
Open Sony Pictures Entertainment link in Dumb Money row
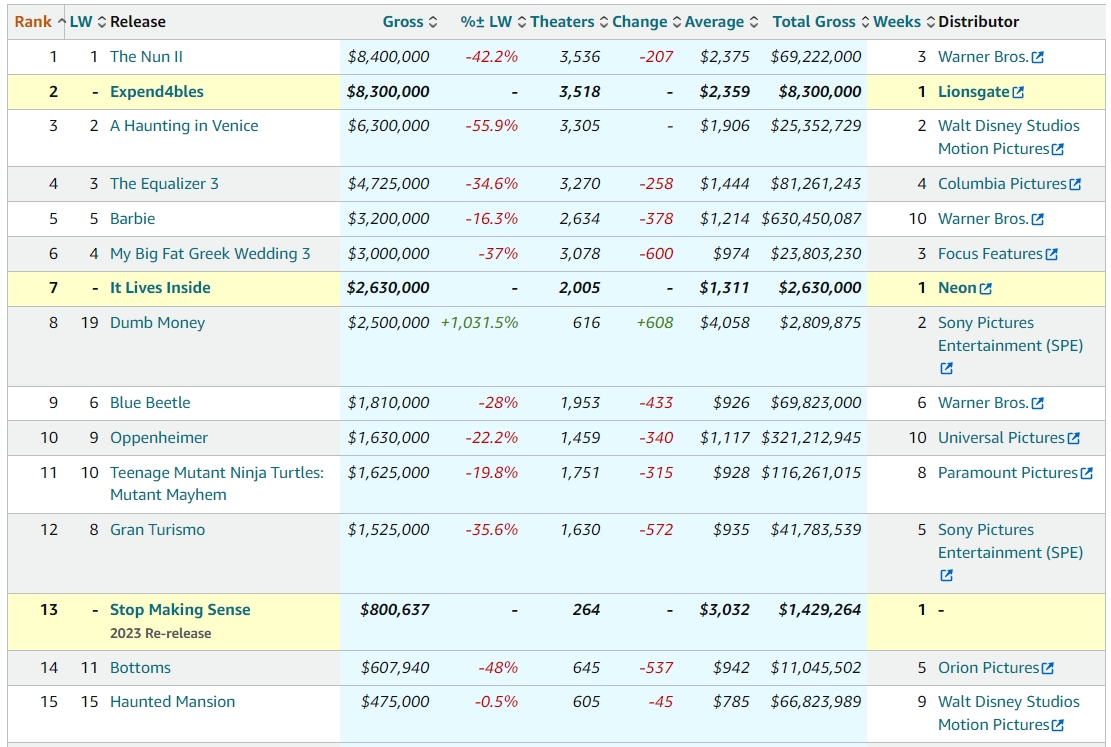pyautogui.click(x=1010, y=334)
